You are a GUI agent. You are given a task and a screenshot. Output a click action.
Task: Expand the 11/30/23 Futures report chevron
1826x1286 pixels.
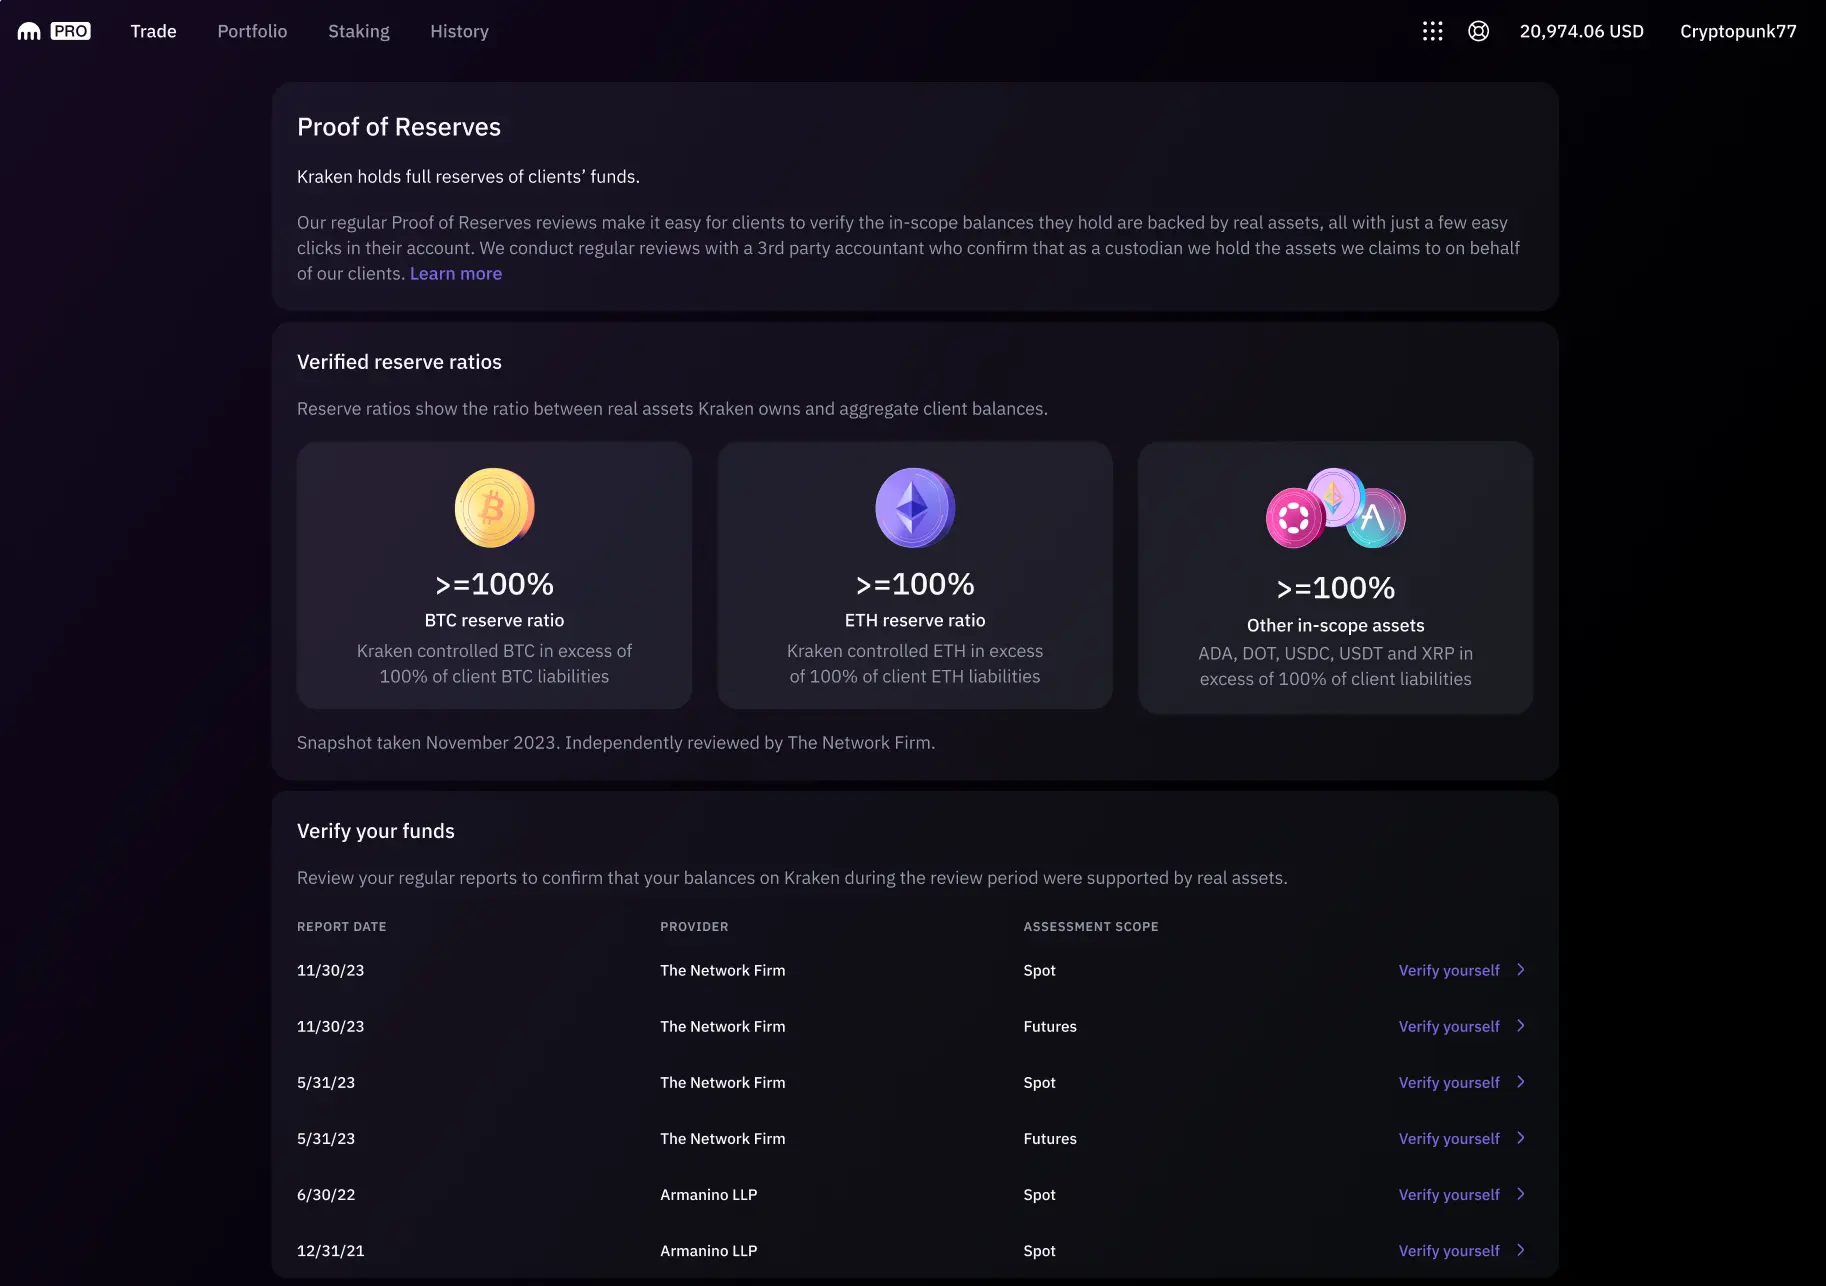1521,1026
